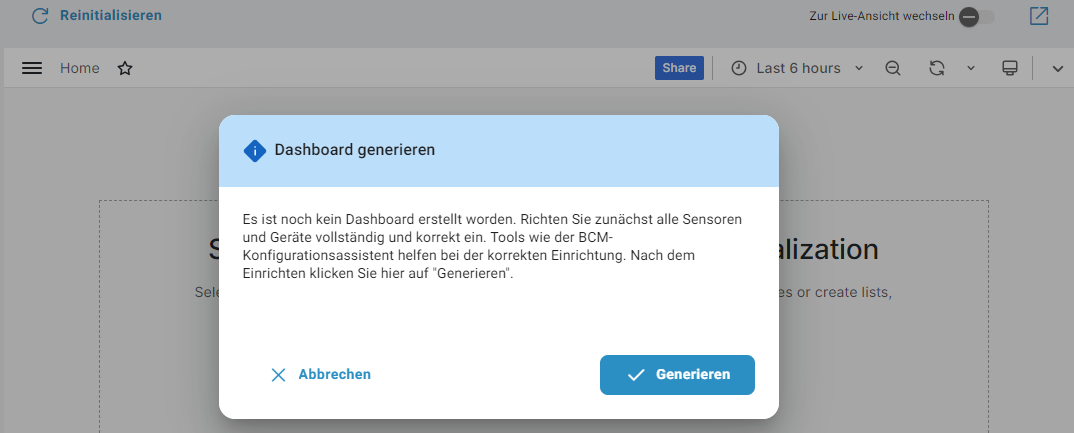Expand the chevron at far right of toolbar
The image size is (1074, 433).
(x=1058, y=68)
